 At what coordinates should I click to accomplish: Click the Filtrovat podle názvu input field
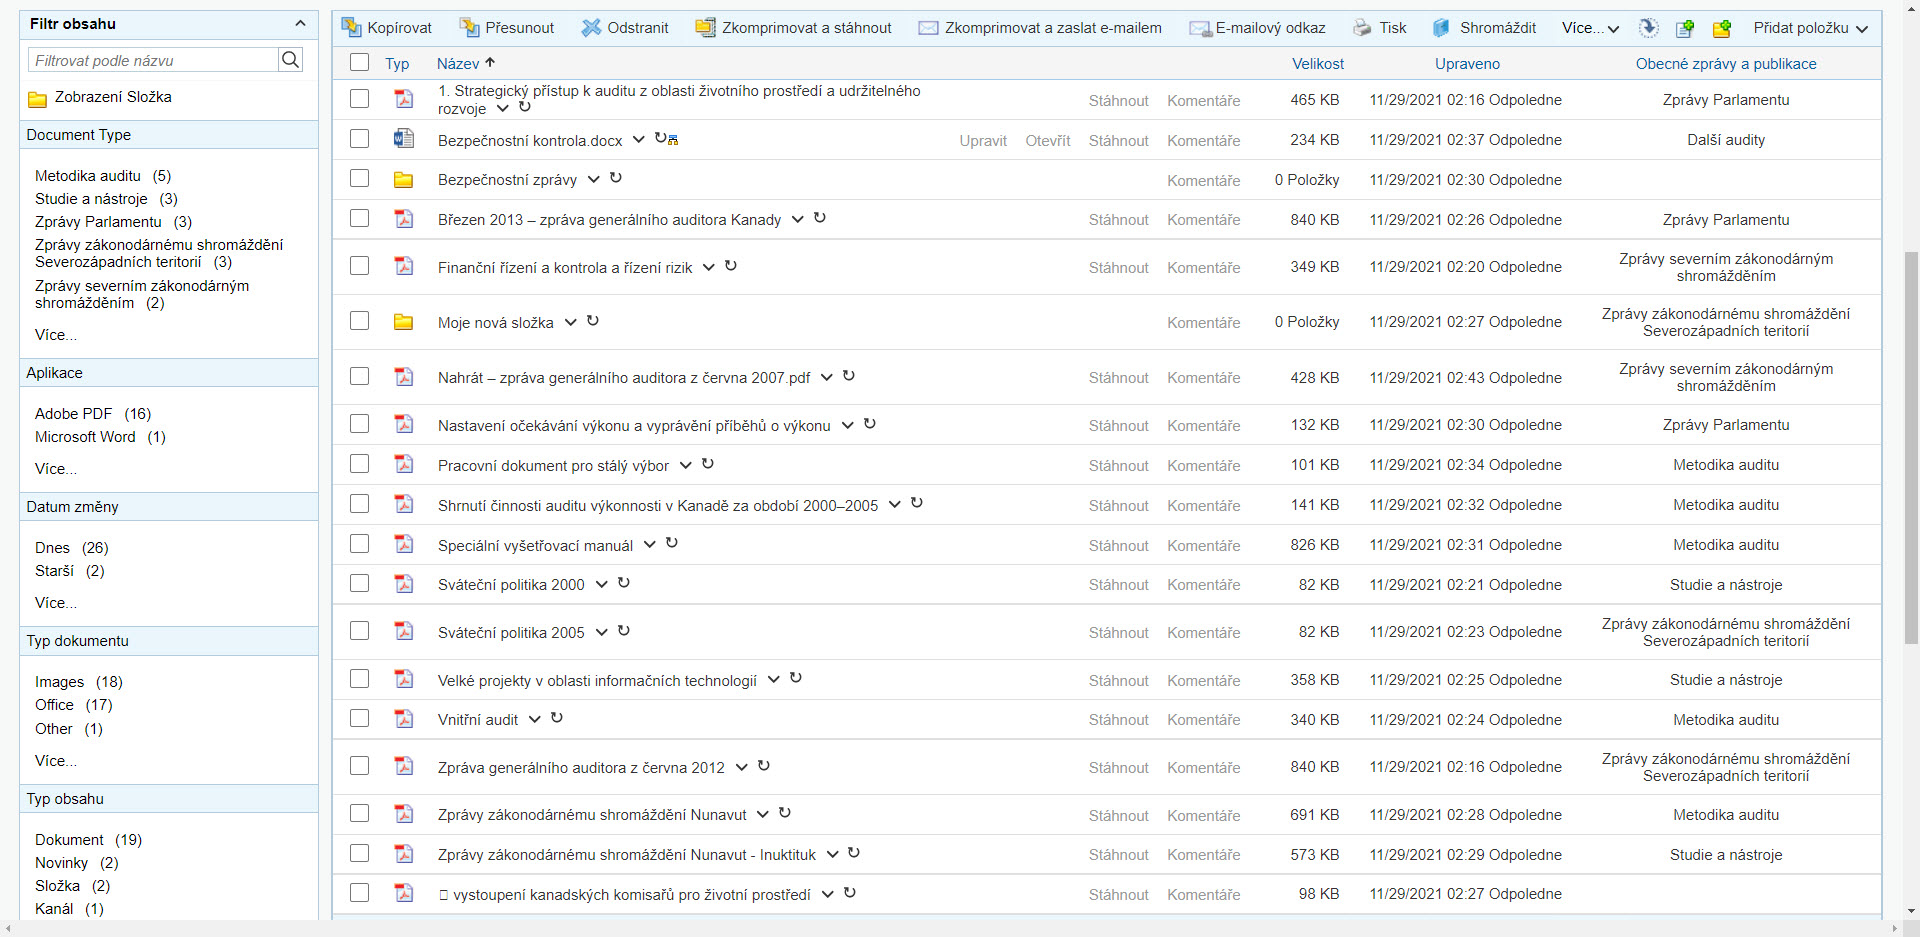[153, 60]
